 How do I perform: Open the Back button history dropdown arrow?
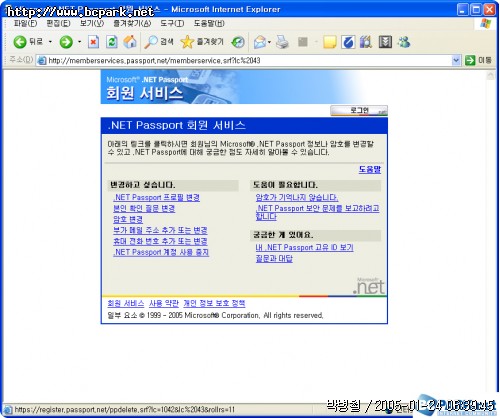pos(50,42)
